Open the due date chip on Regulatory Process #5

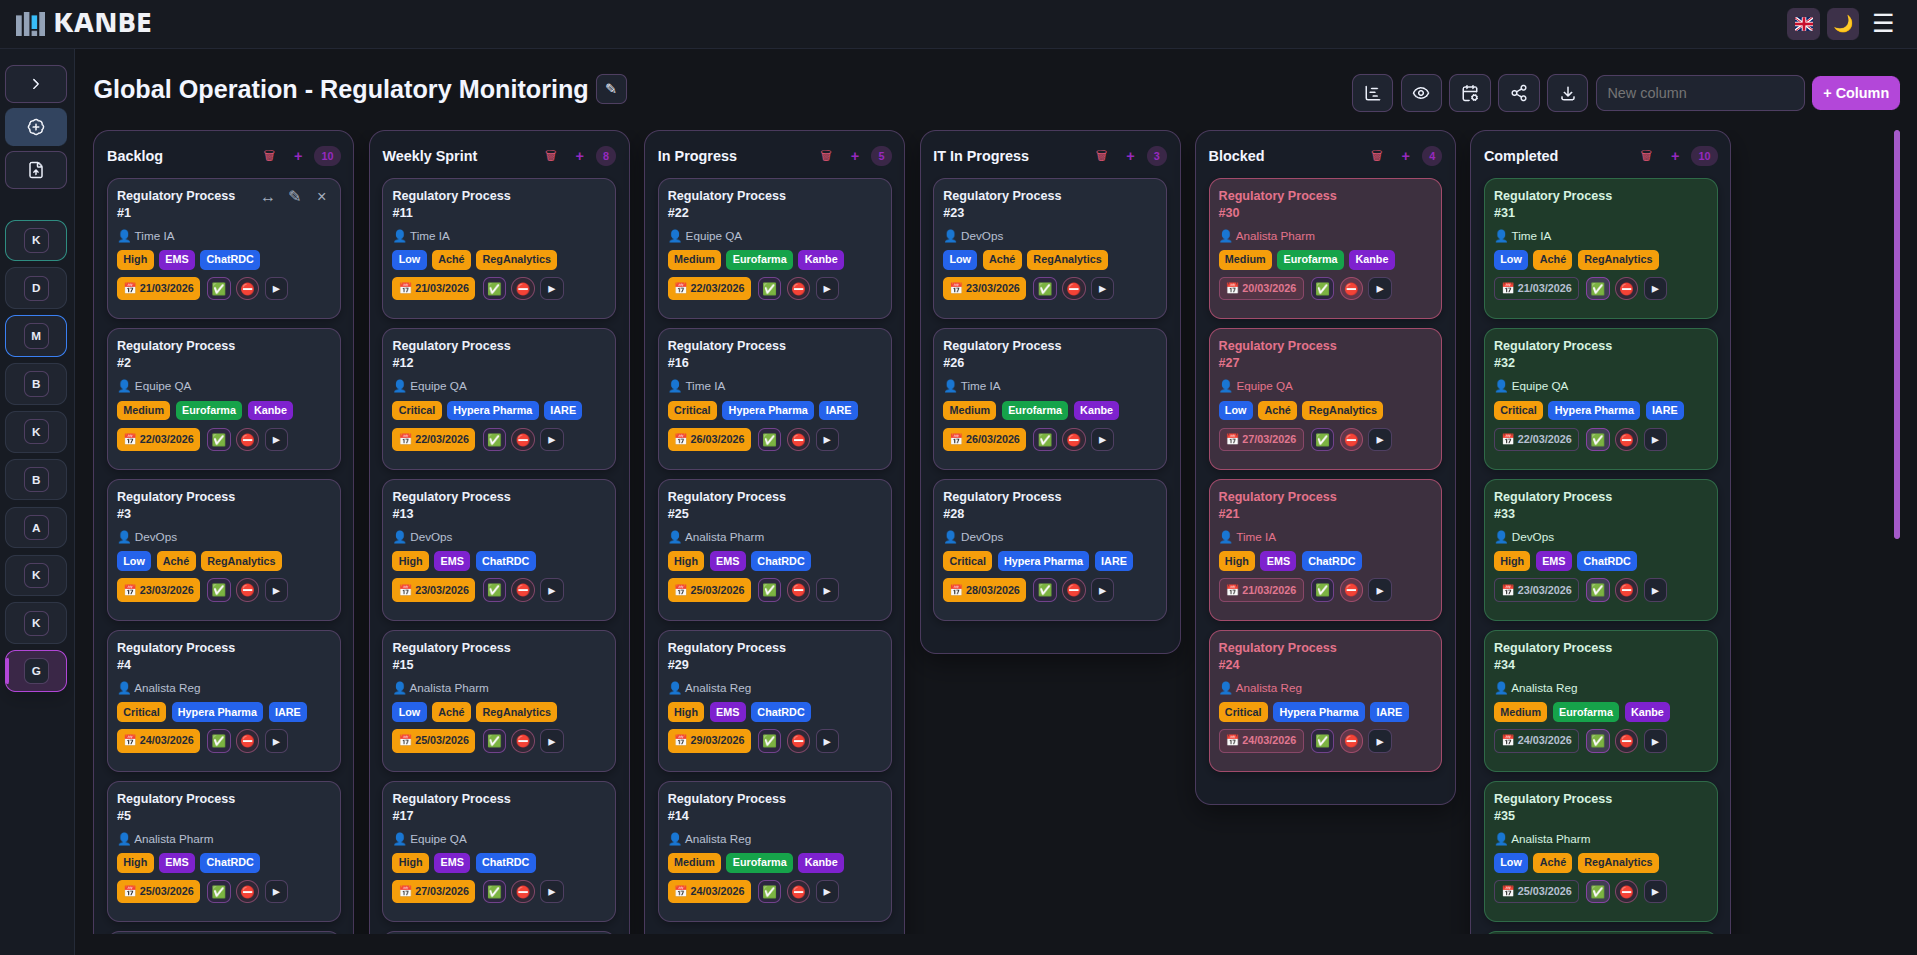pyautogui.click(x=158, y=891)
